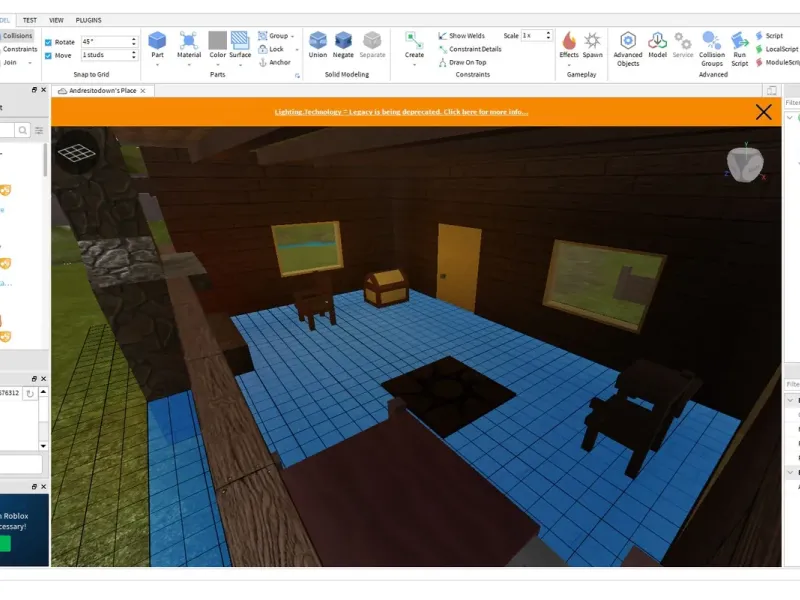Open the Create constraint tool
This screenshot has width=800, height=600.
(414, 45)
